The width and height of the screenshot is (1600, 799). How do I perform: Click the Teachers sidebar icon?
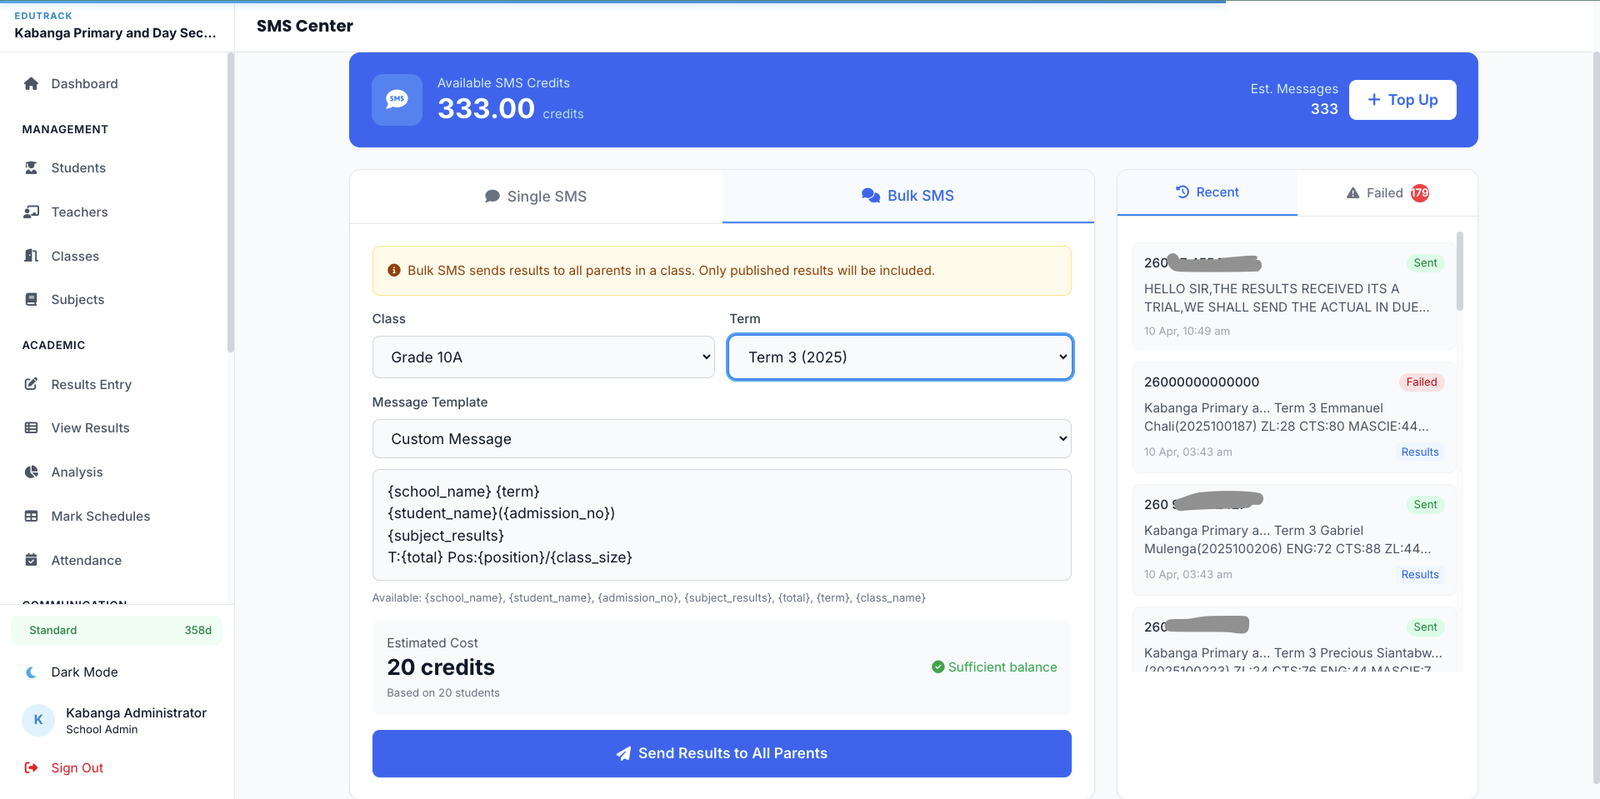click(x=31, y=212)
